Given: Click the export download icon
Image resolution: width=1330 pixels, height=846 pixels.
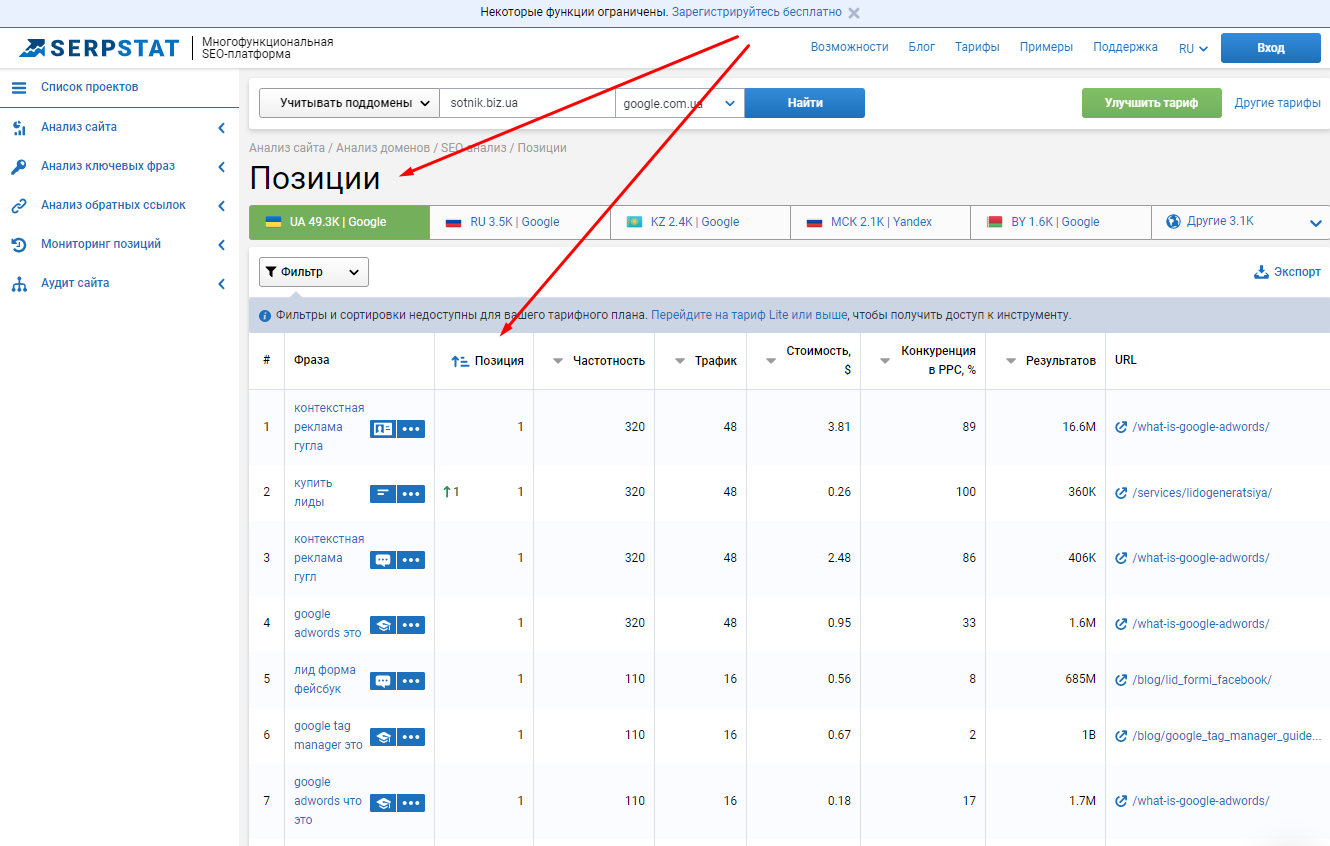Looking at the screenshot, I should pyautogui.click(x=1261, y=272).
